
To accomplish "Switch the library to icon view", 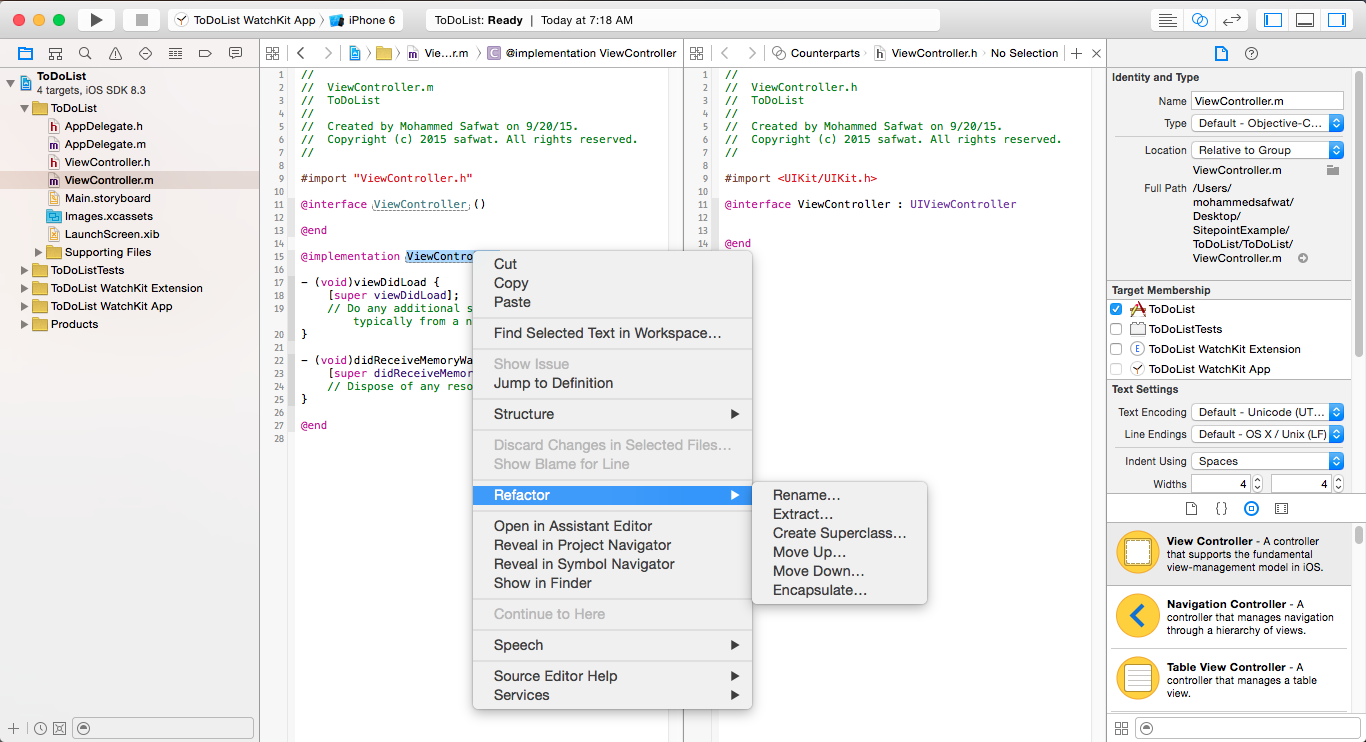I will (1121, 728).
